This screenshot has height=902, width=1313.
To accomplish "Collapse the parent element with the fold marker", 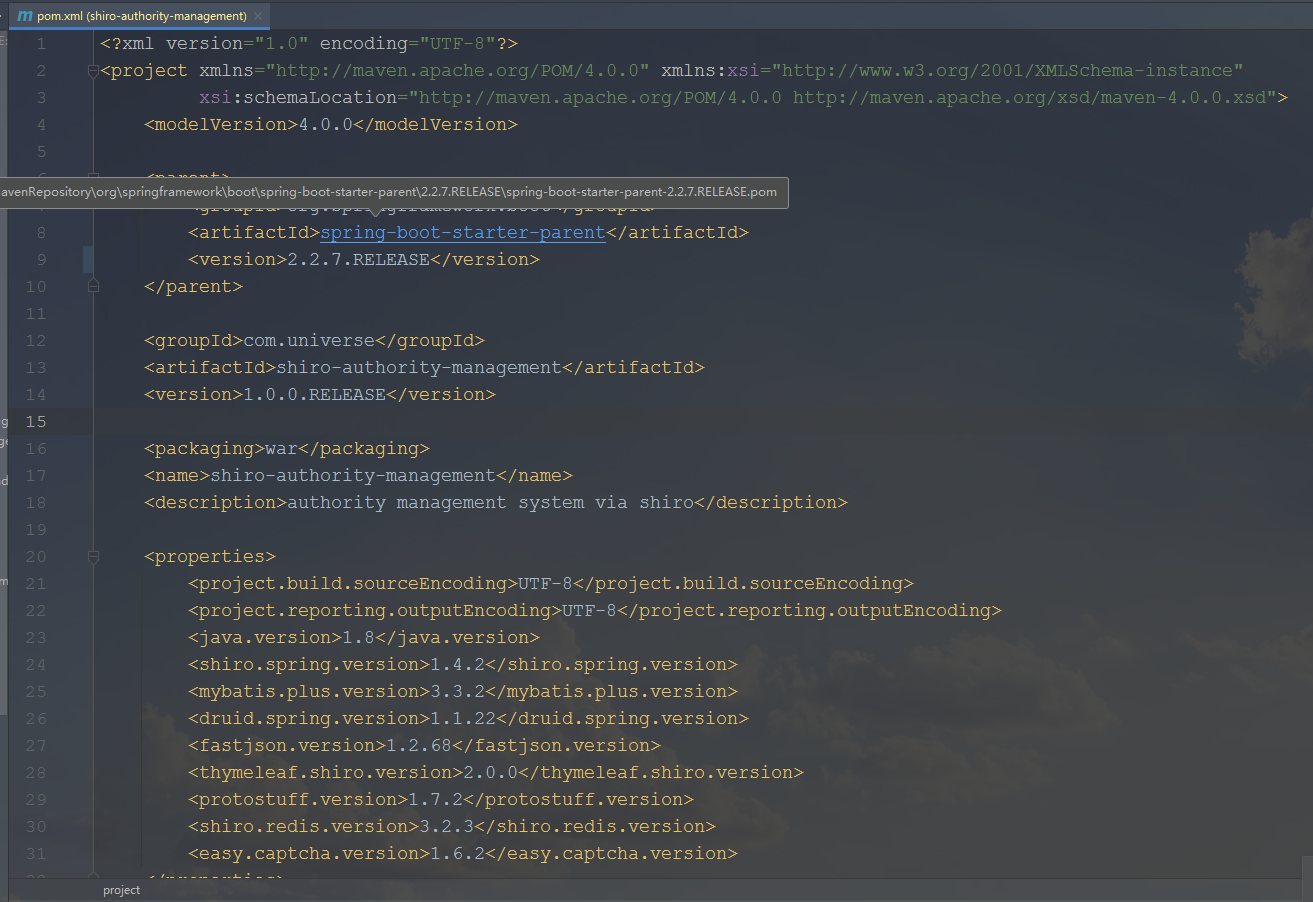I will coord(93,286).
